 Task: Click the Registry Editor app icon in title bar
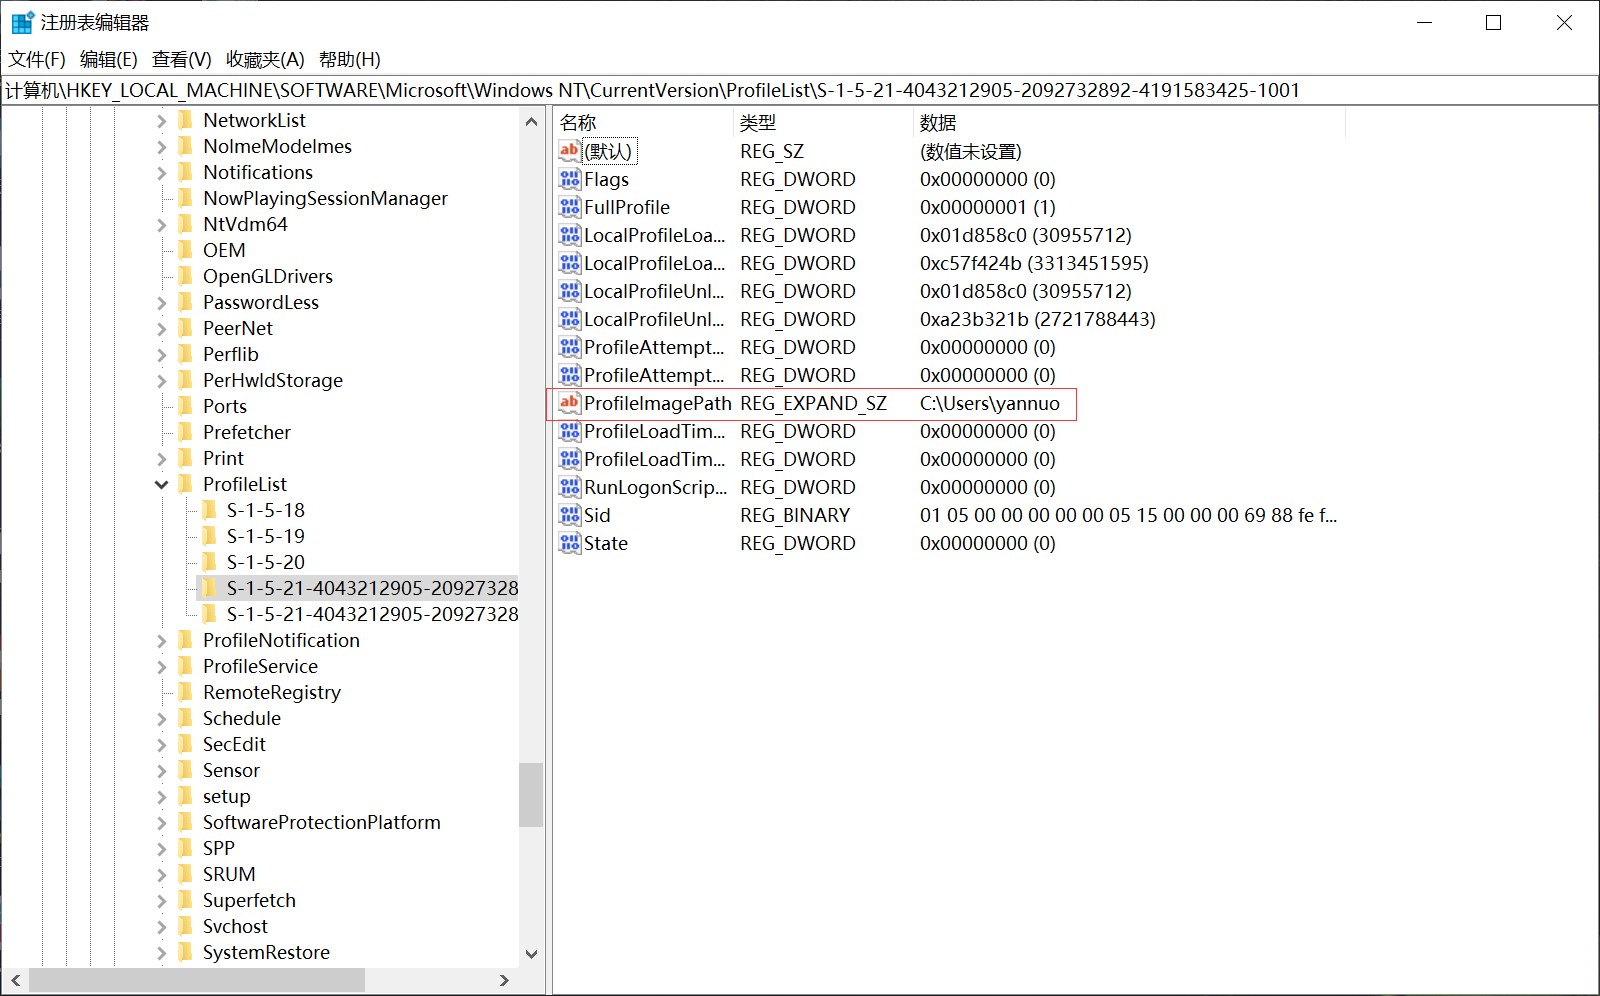click(x=22, y=22)
